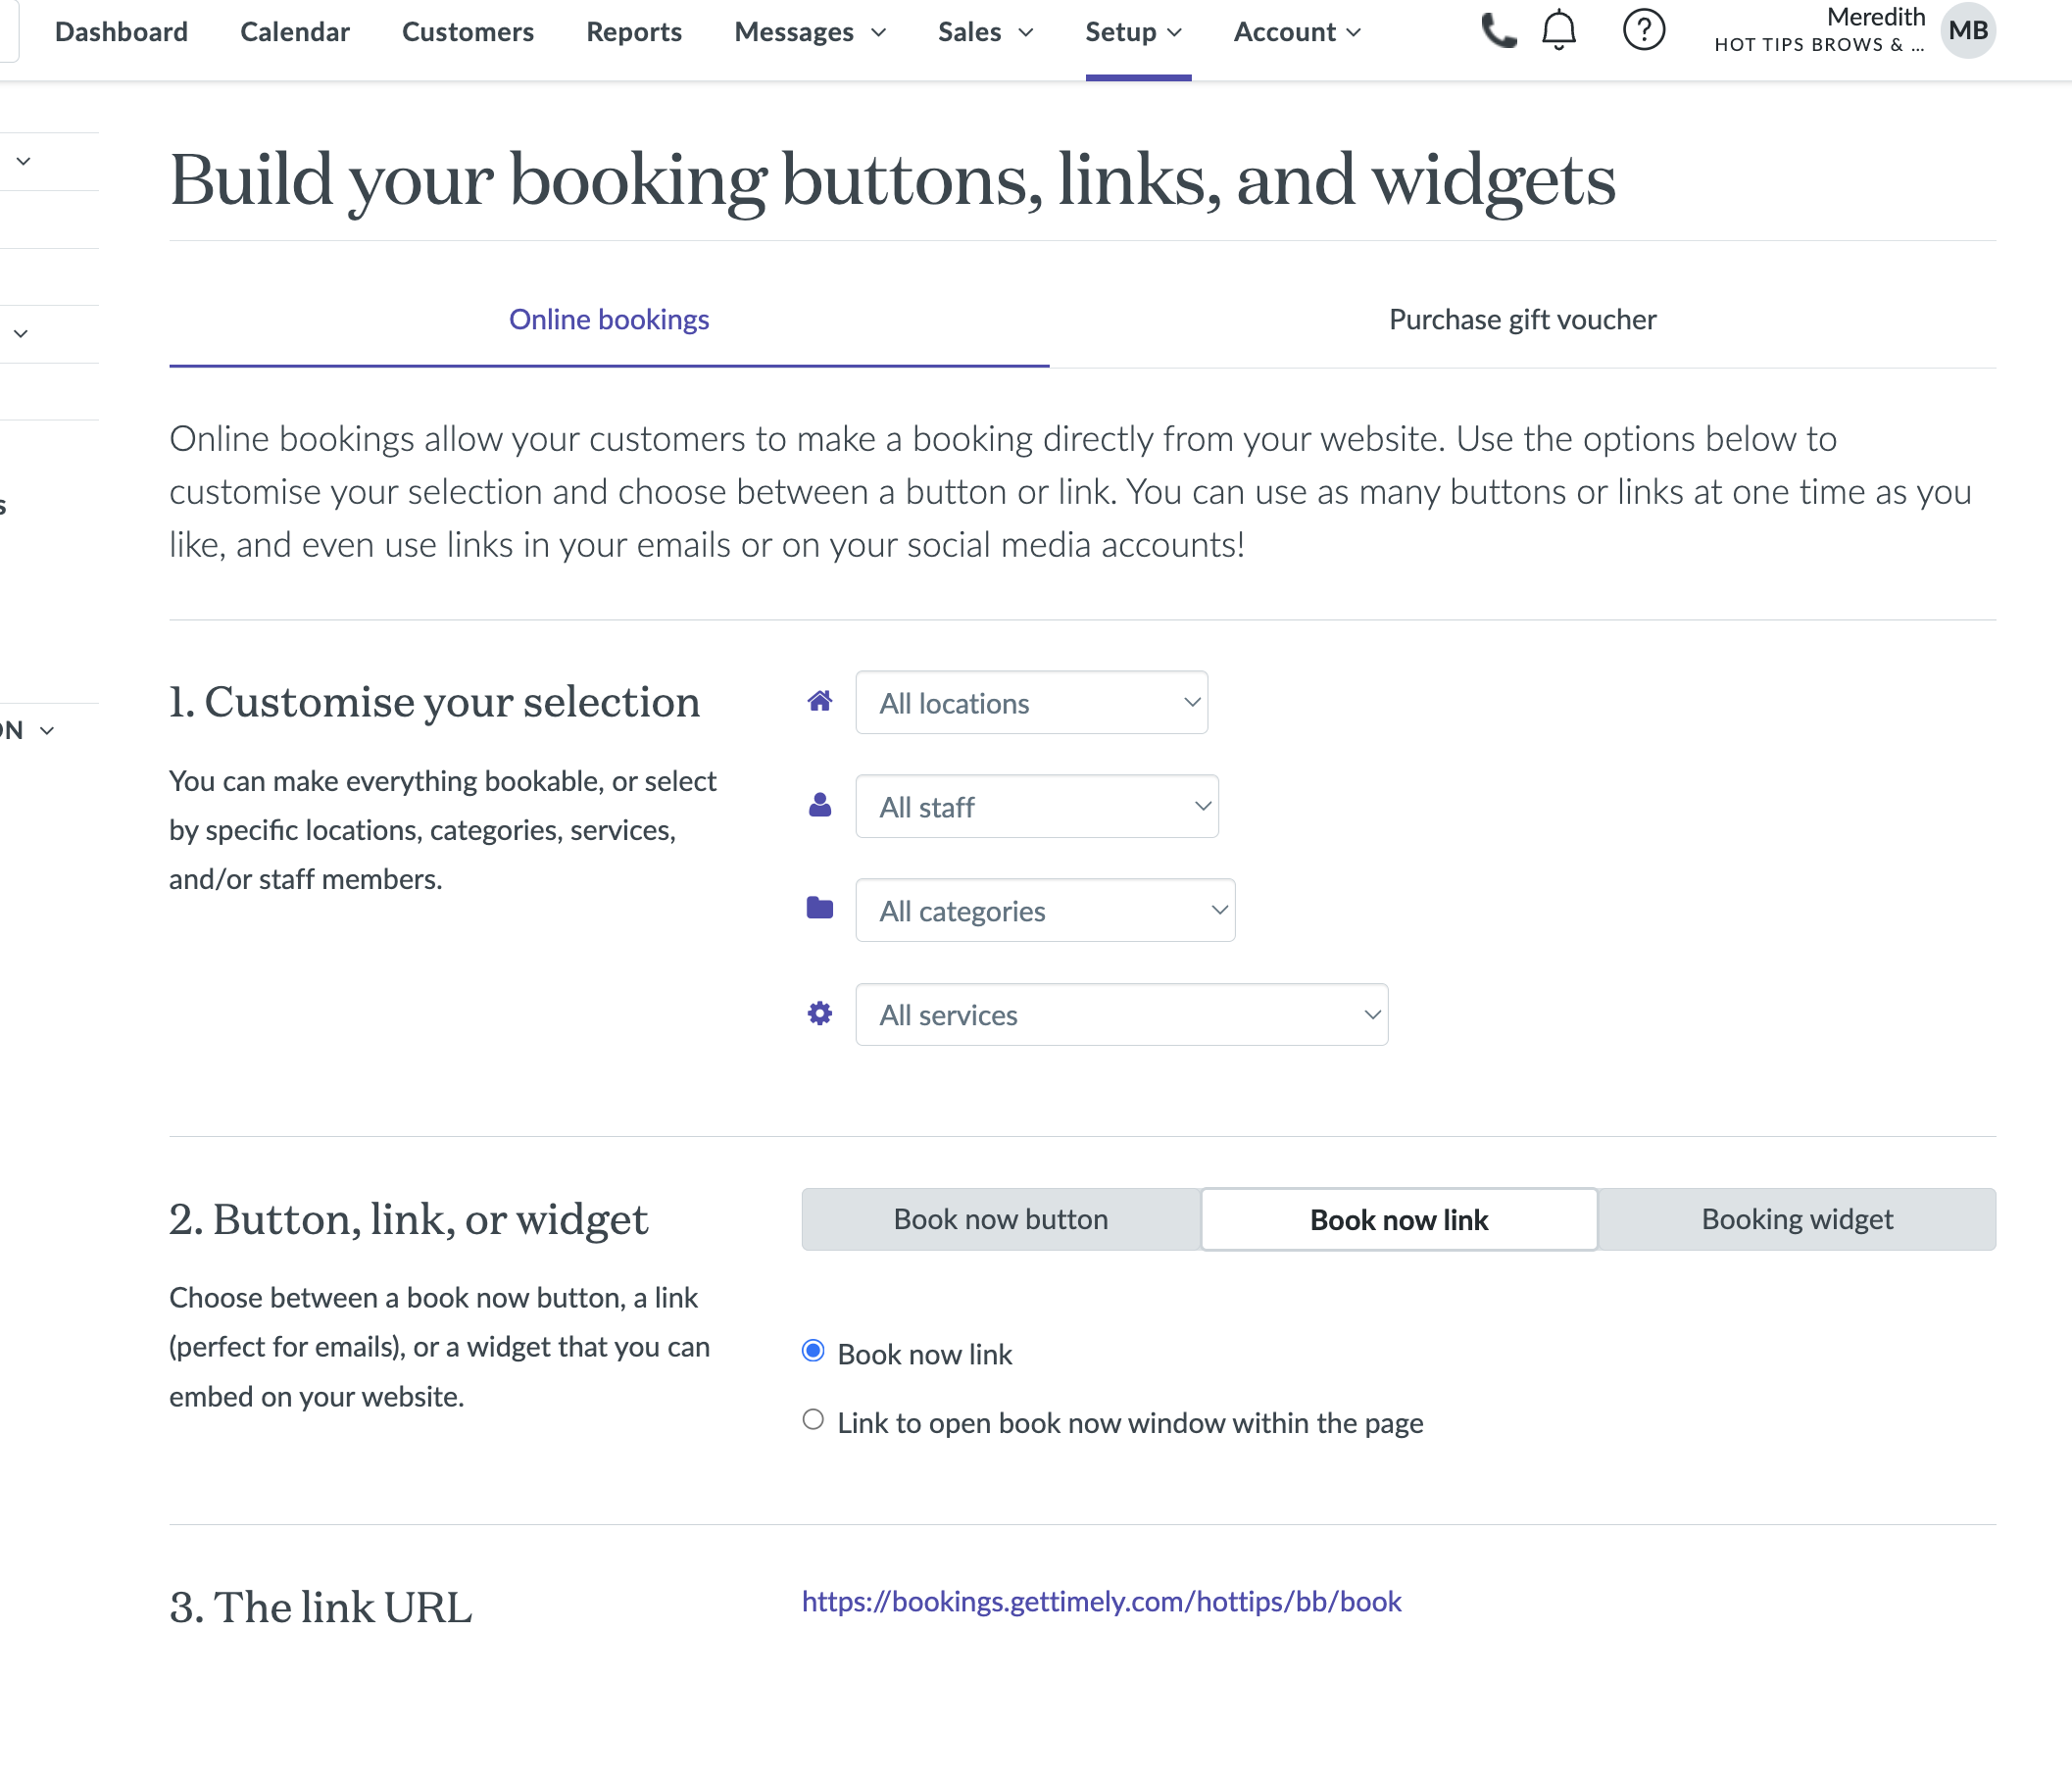Click the staff person icon
2072x1780 pixels.
click(x=820, y=805)
